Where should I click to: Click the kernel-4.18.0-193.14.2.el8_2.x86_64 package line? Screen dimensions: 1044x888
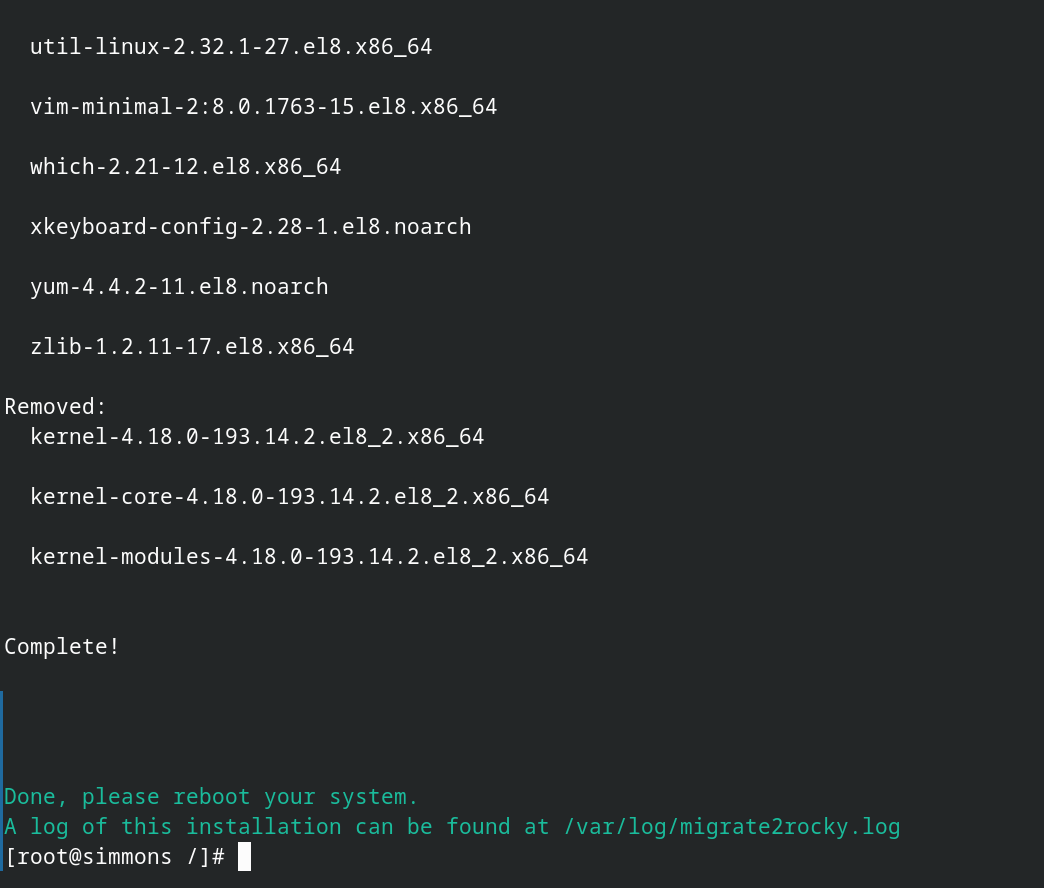257,437
